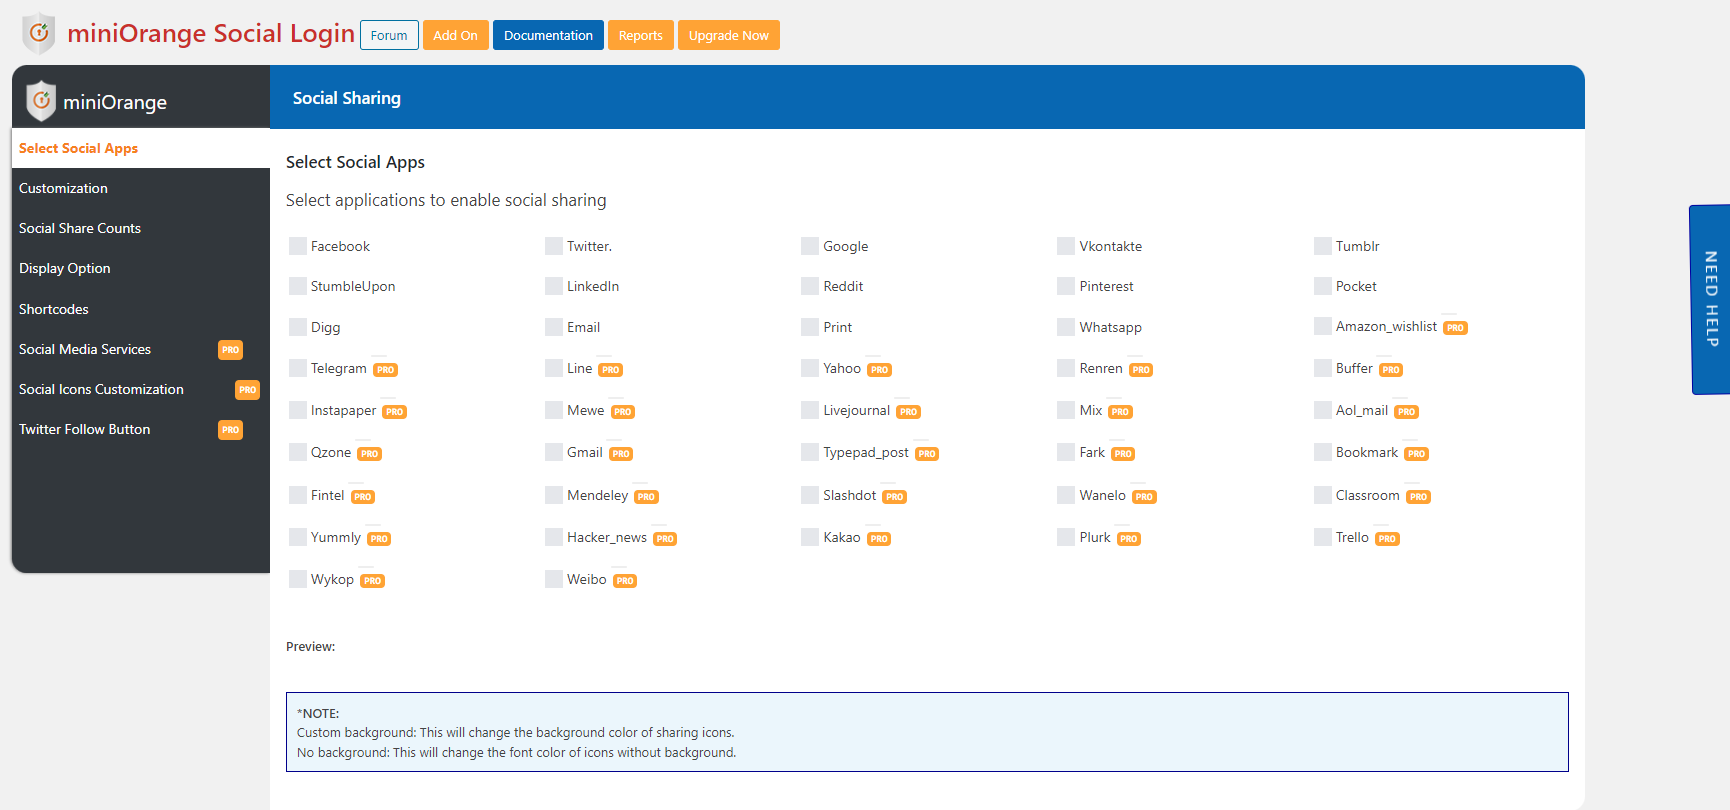Open the Documentation button

tap(548, 35)
